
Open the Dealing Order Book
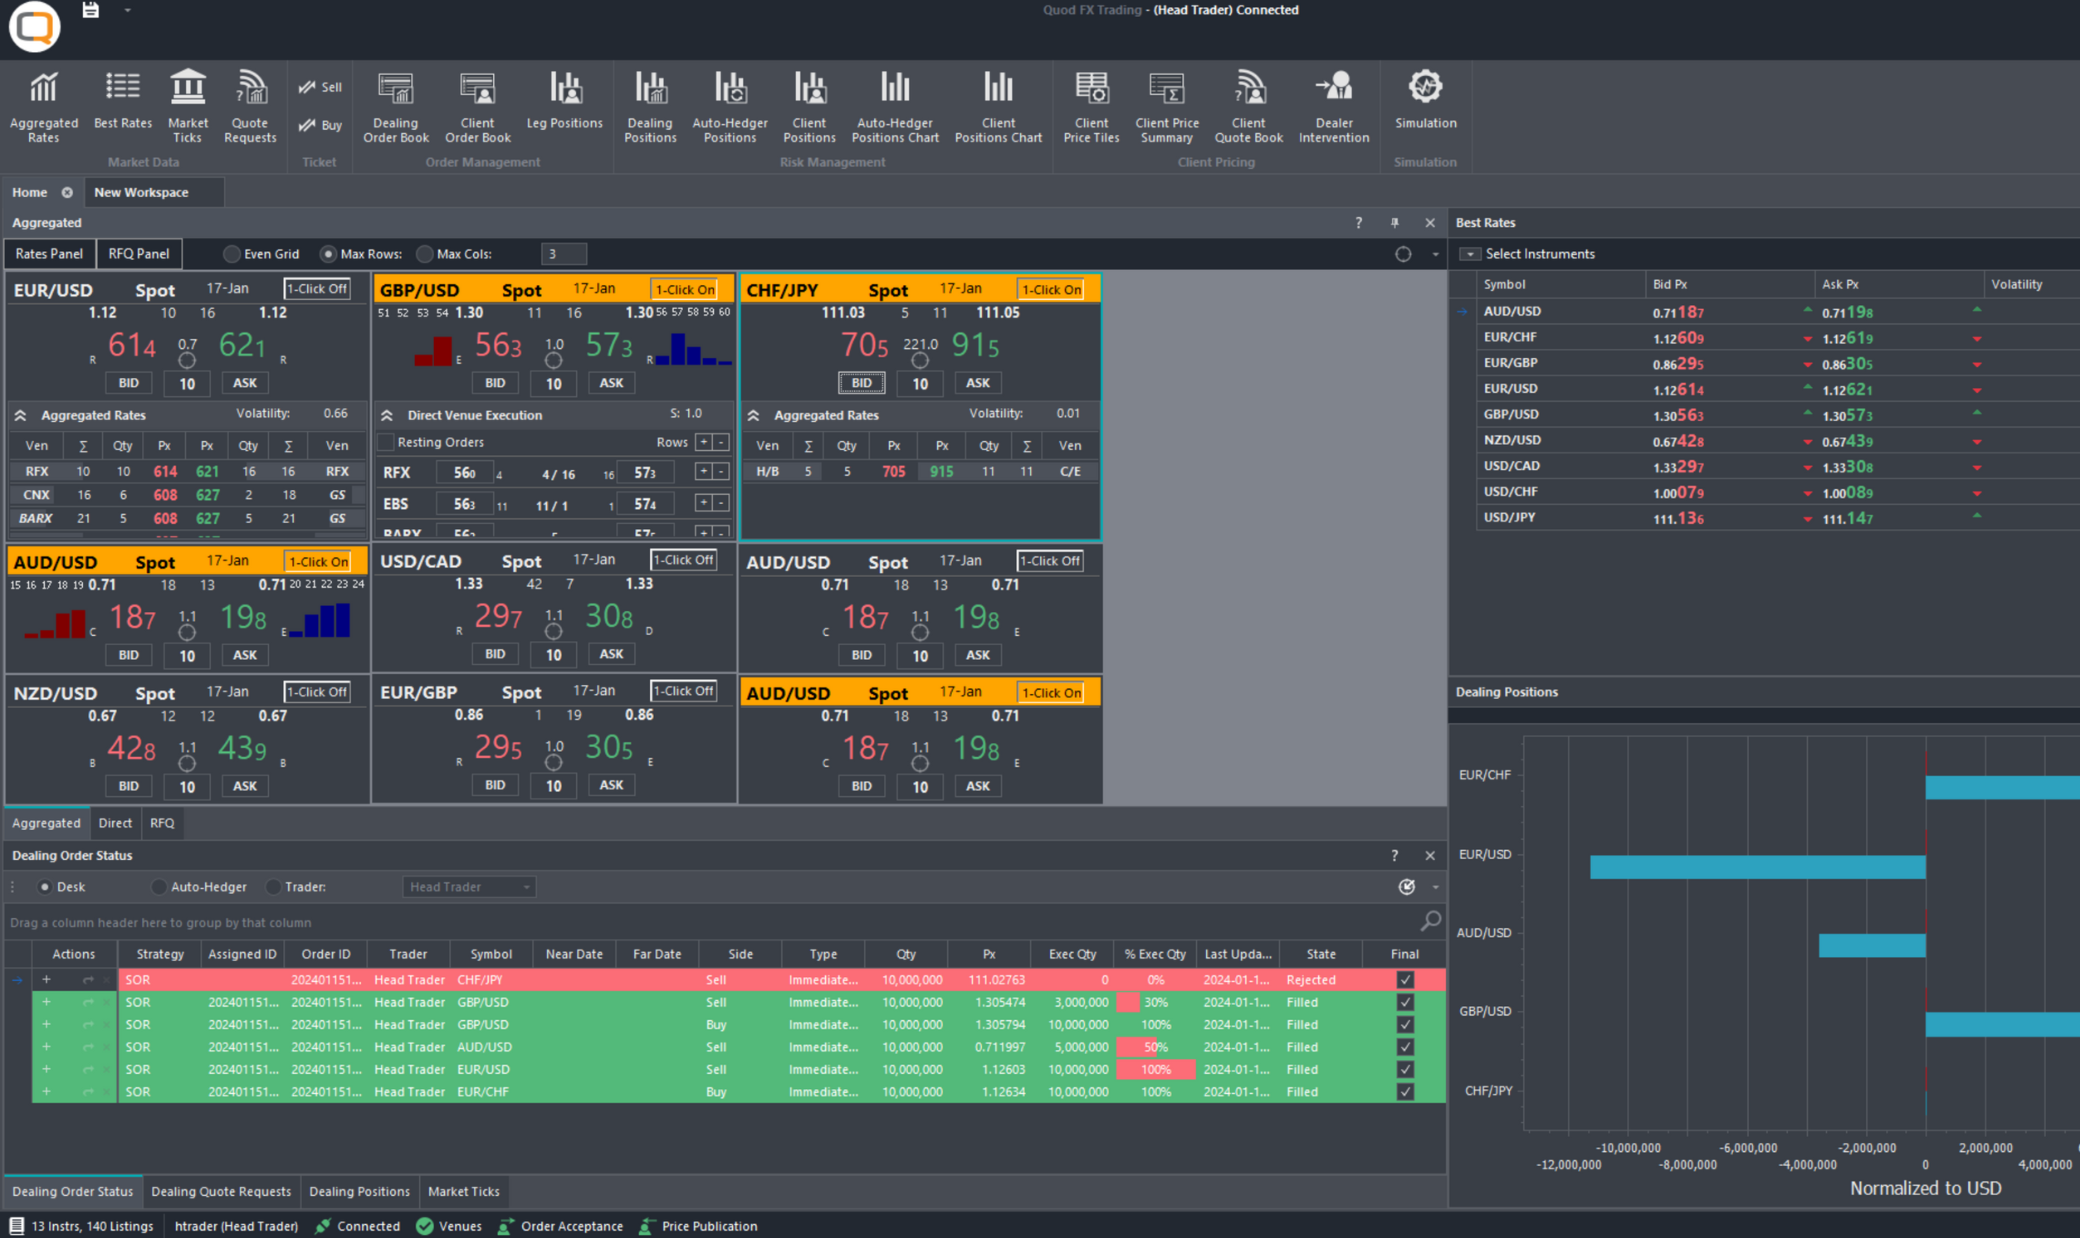click(395, 105)
